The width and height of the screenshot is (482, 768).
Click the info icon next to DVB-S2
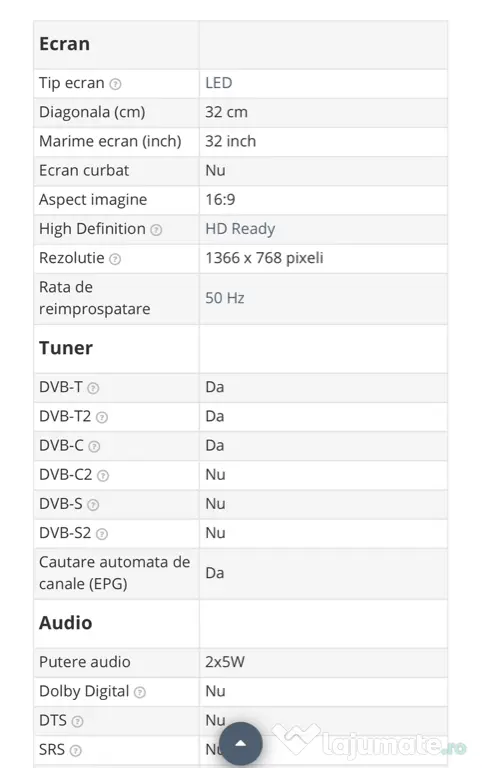coord(102,534)
